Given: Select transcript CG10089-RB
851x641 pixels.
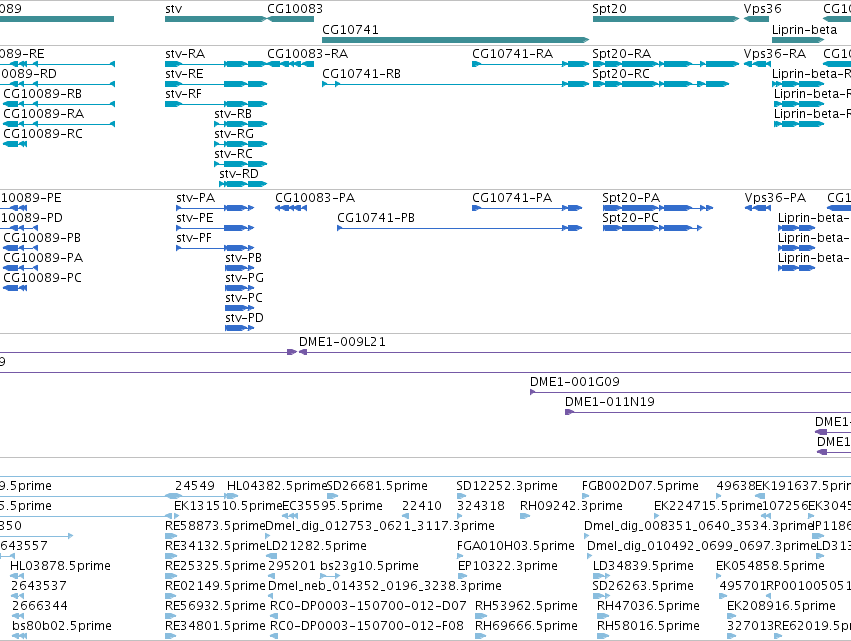Looking at the screenshot, I should tap(59, 104).
